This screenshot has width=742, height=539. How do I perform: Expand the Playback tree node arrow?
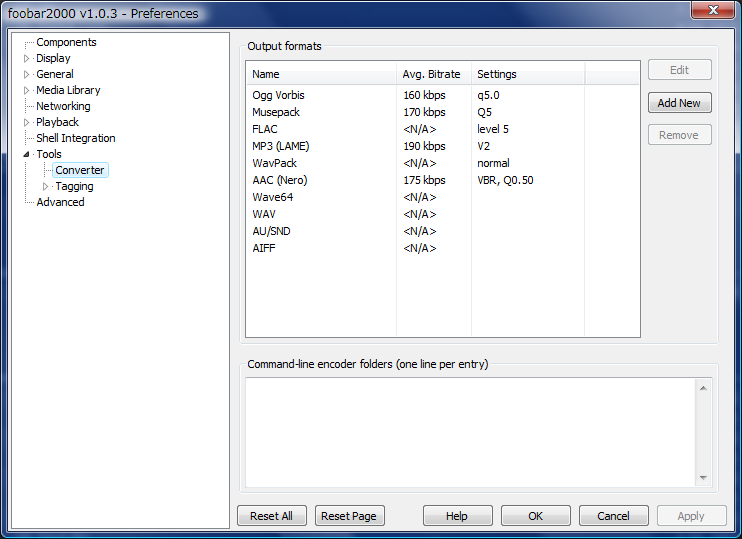(x=26, y=123)
